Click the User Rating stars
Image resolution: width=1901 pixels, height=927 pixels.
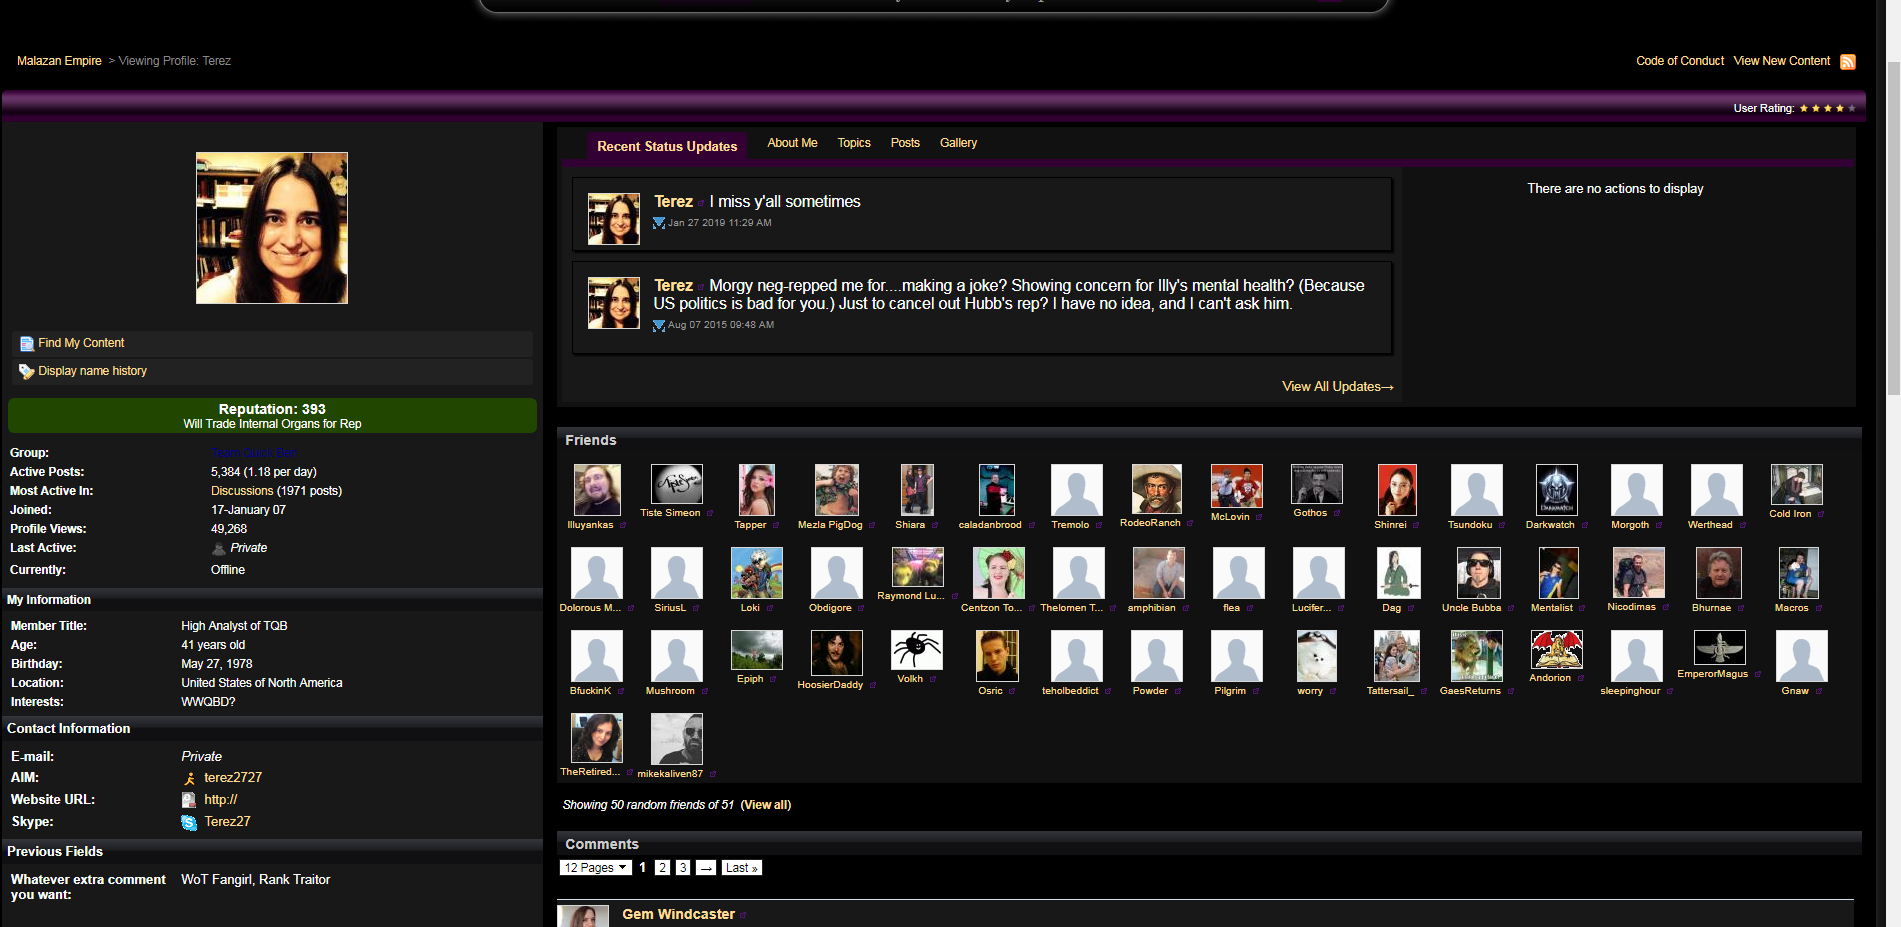1827,108
